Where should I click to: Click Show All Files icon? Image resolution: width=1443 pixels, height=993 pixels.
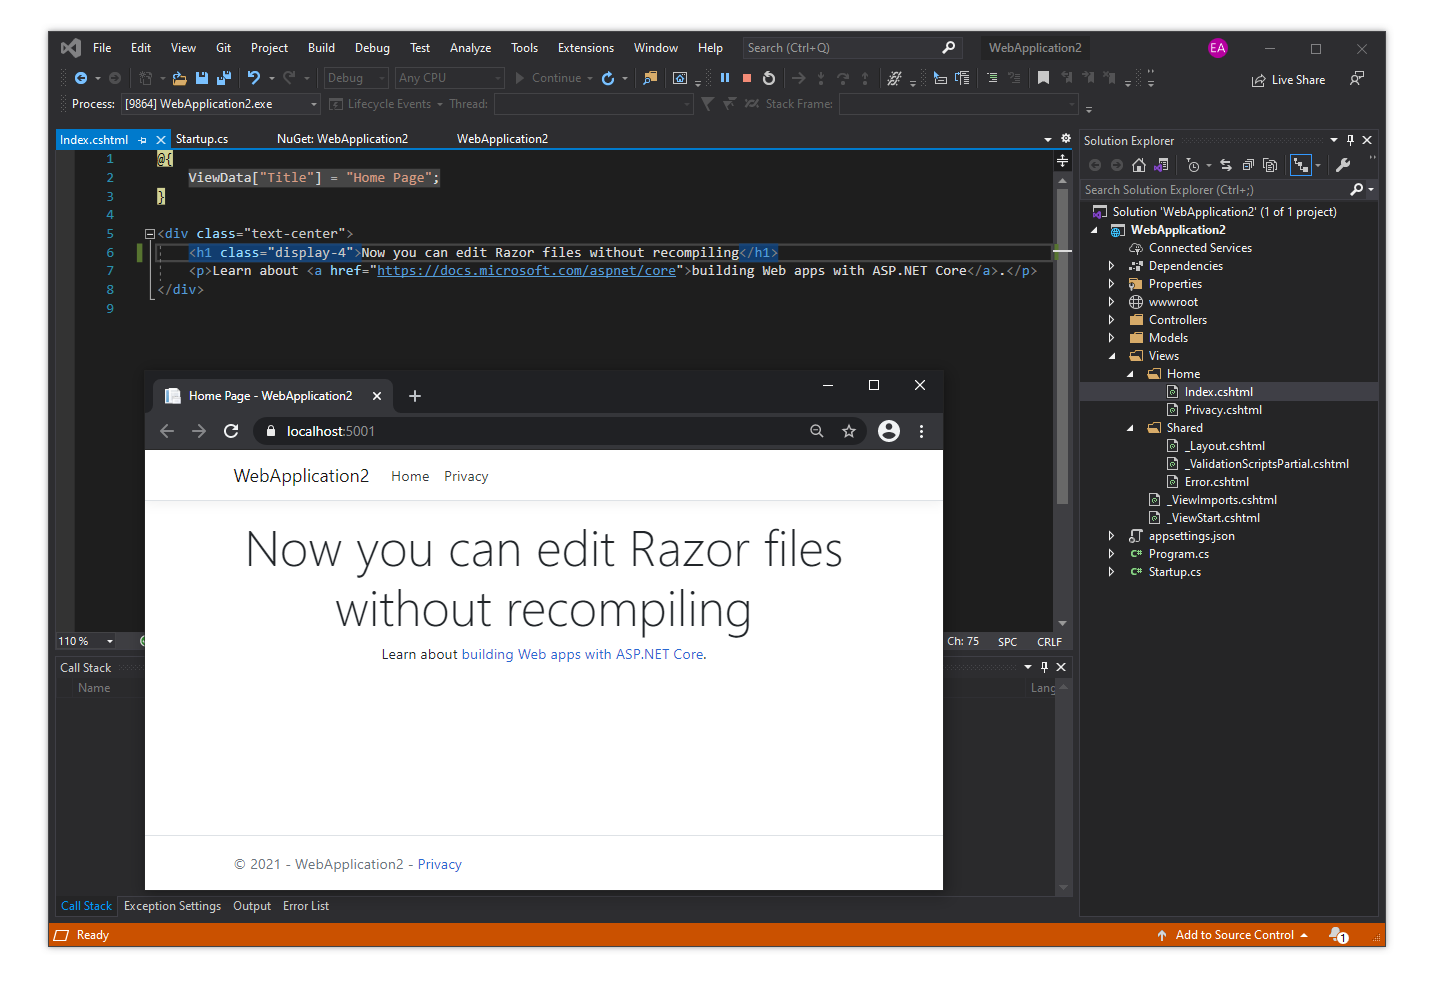pyautogui.click(x=1270, y=165)
